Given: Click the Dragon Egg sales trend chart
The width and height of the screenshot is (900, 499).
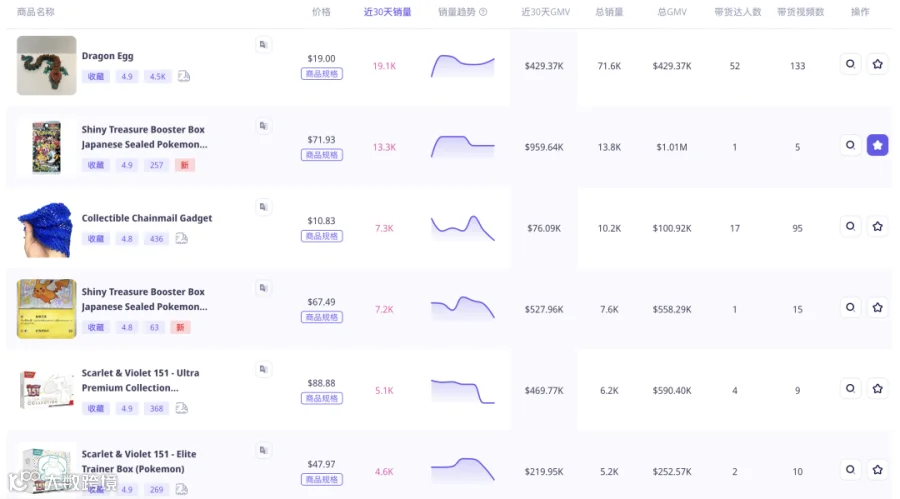Looking at the screenshot, I should [x=463, y=66].
